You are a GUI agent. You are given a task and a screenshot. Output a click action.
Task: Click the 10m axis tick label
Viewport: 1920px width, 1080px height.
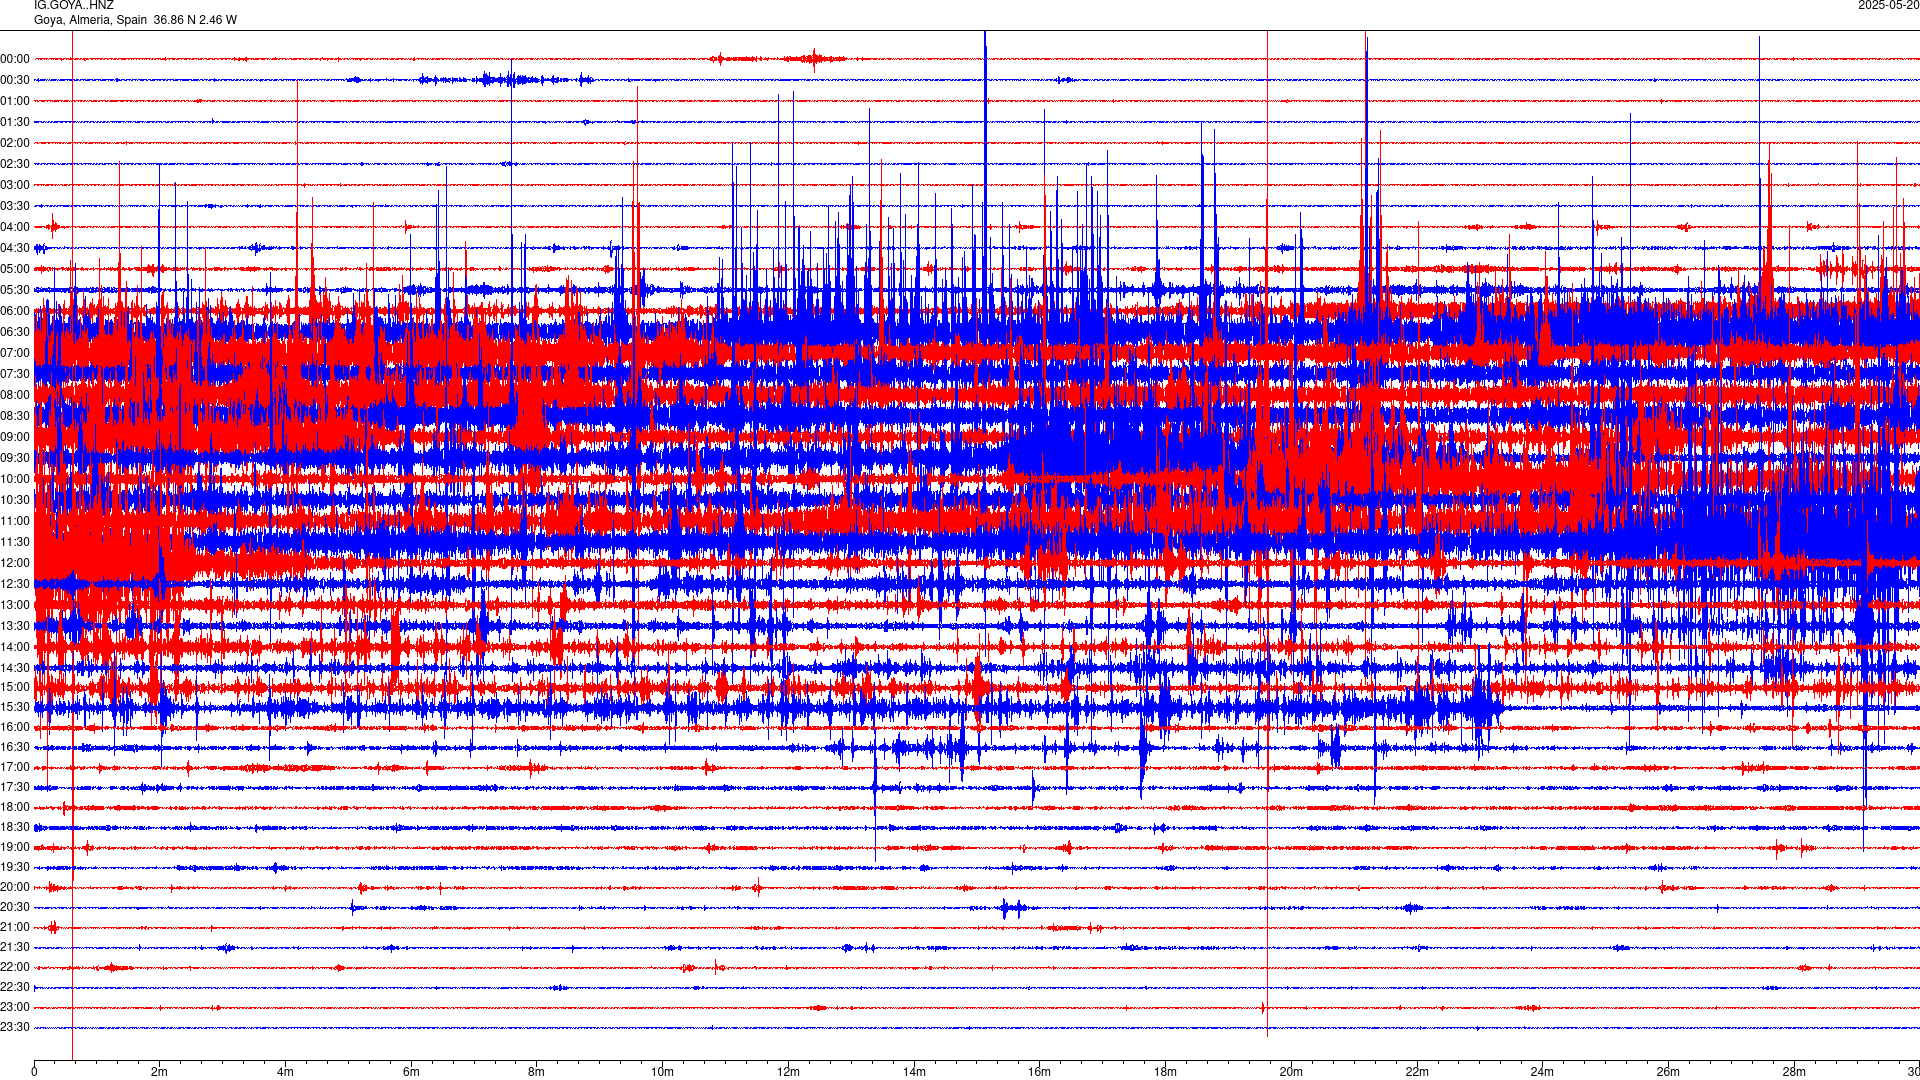point(662,1072)
